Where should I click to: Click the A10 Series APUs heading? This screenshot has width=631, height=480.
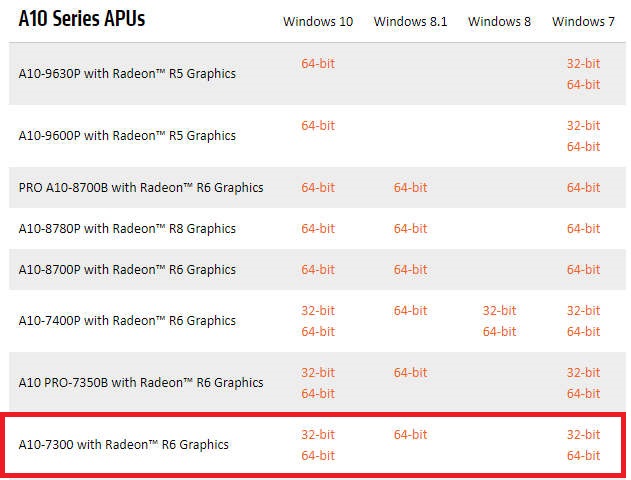coord(82,19)
